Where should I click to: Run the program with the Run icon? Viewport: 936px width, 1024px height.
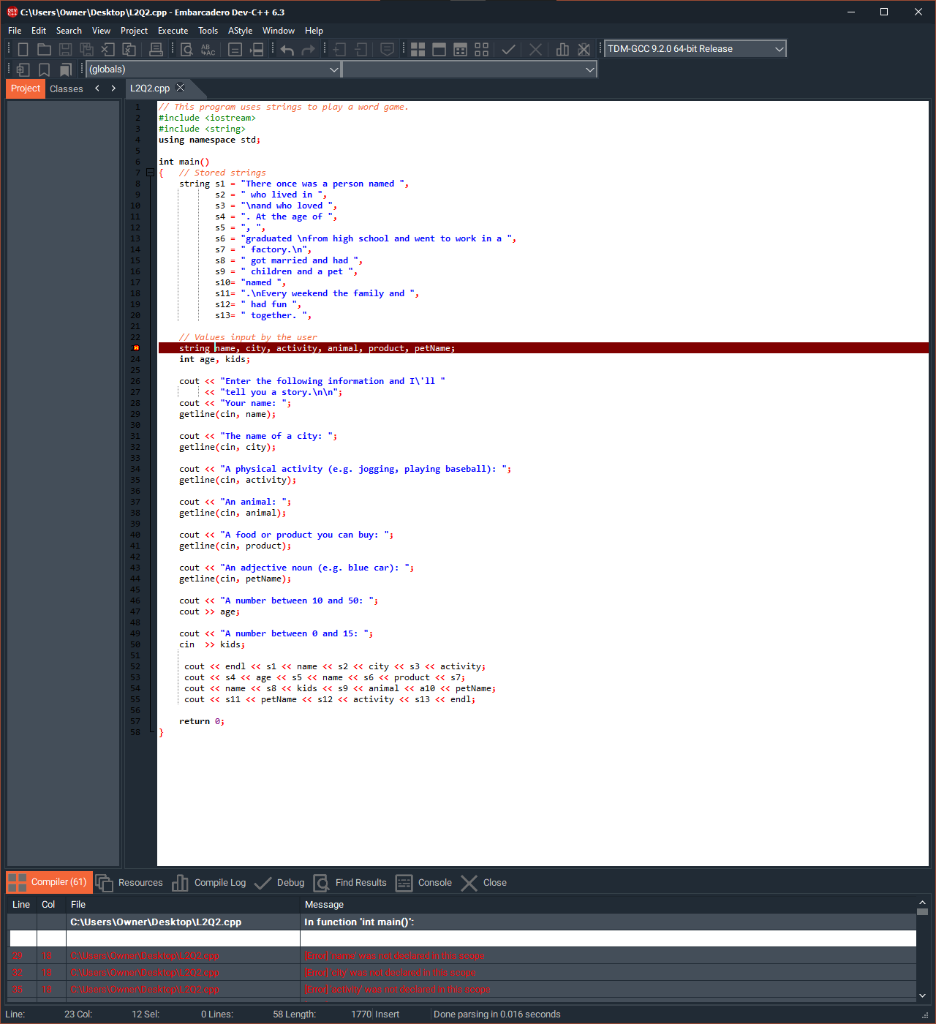(439, 48)
